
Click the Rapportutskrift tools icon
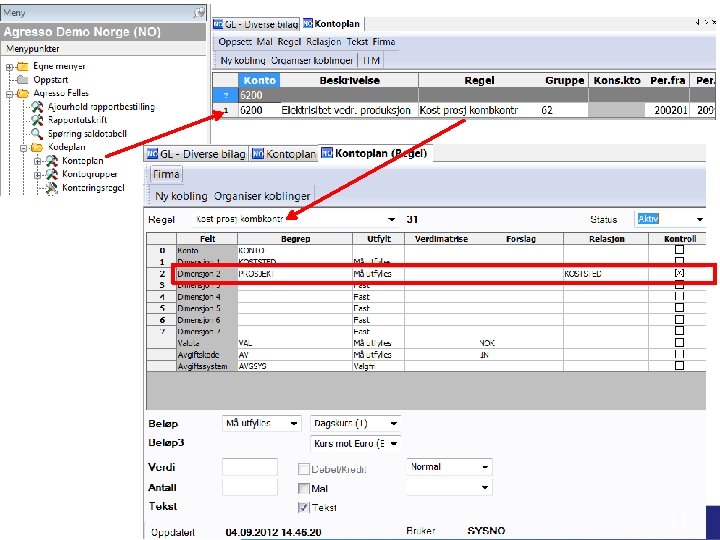tap(37, 120)
